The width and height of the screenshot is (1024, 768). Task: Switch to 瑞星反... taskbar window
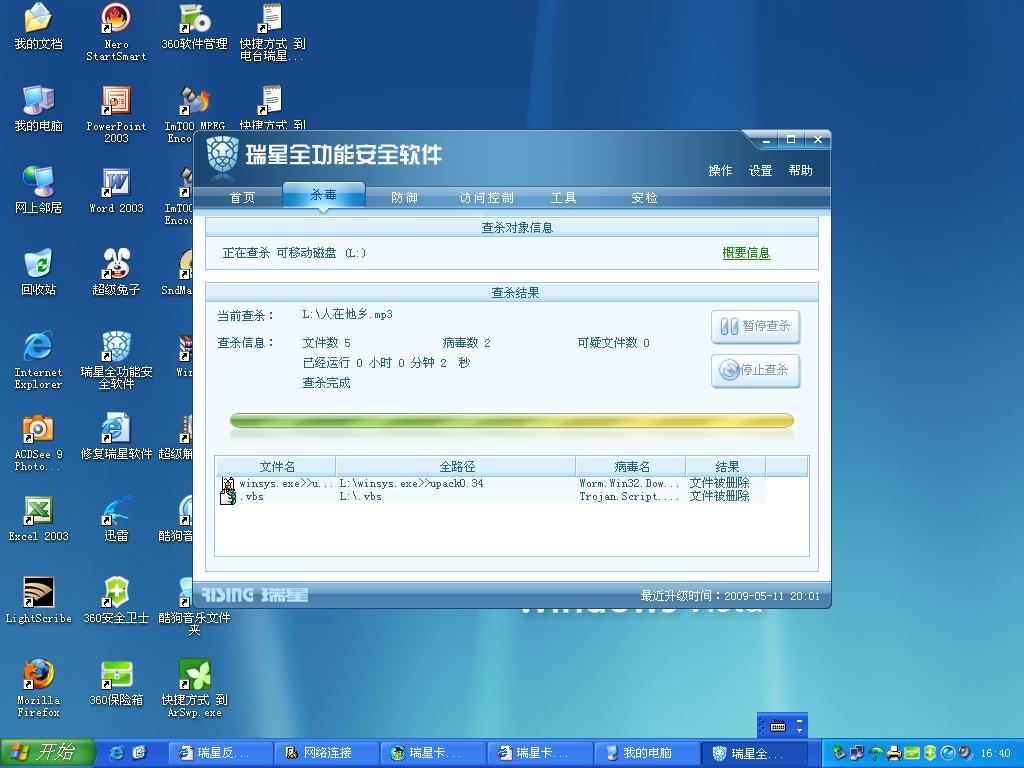click(221, 753)
